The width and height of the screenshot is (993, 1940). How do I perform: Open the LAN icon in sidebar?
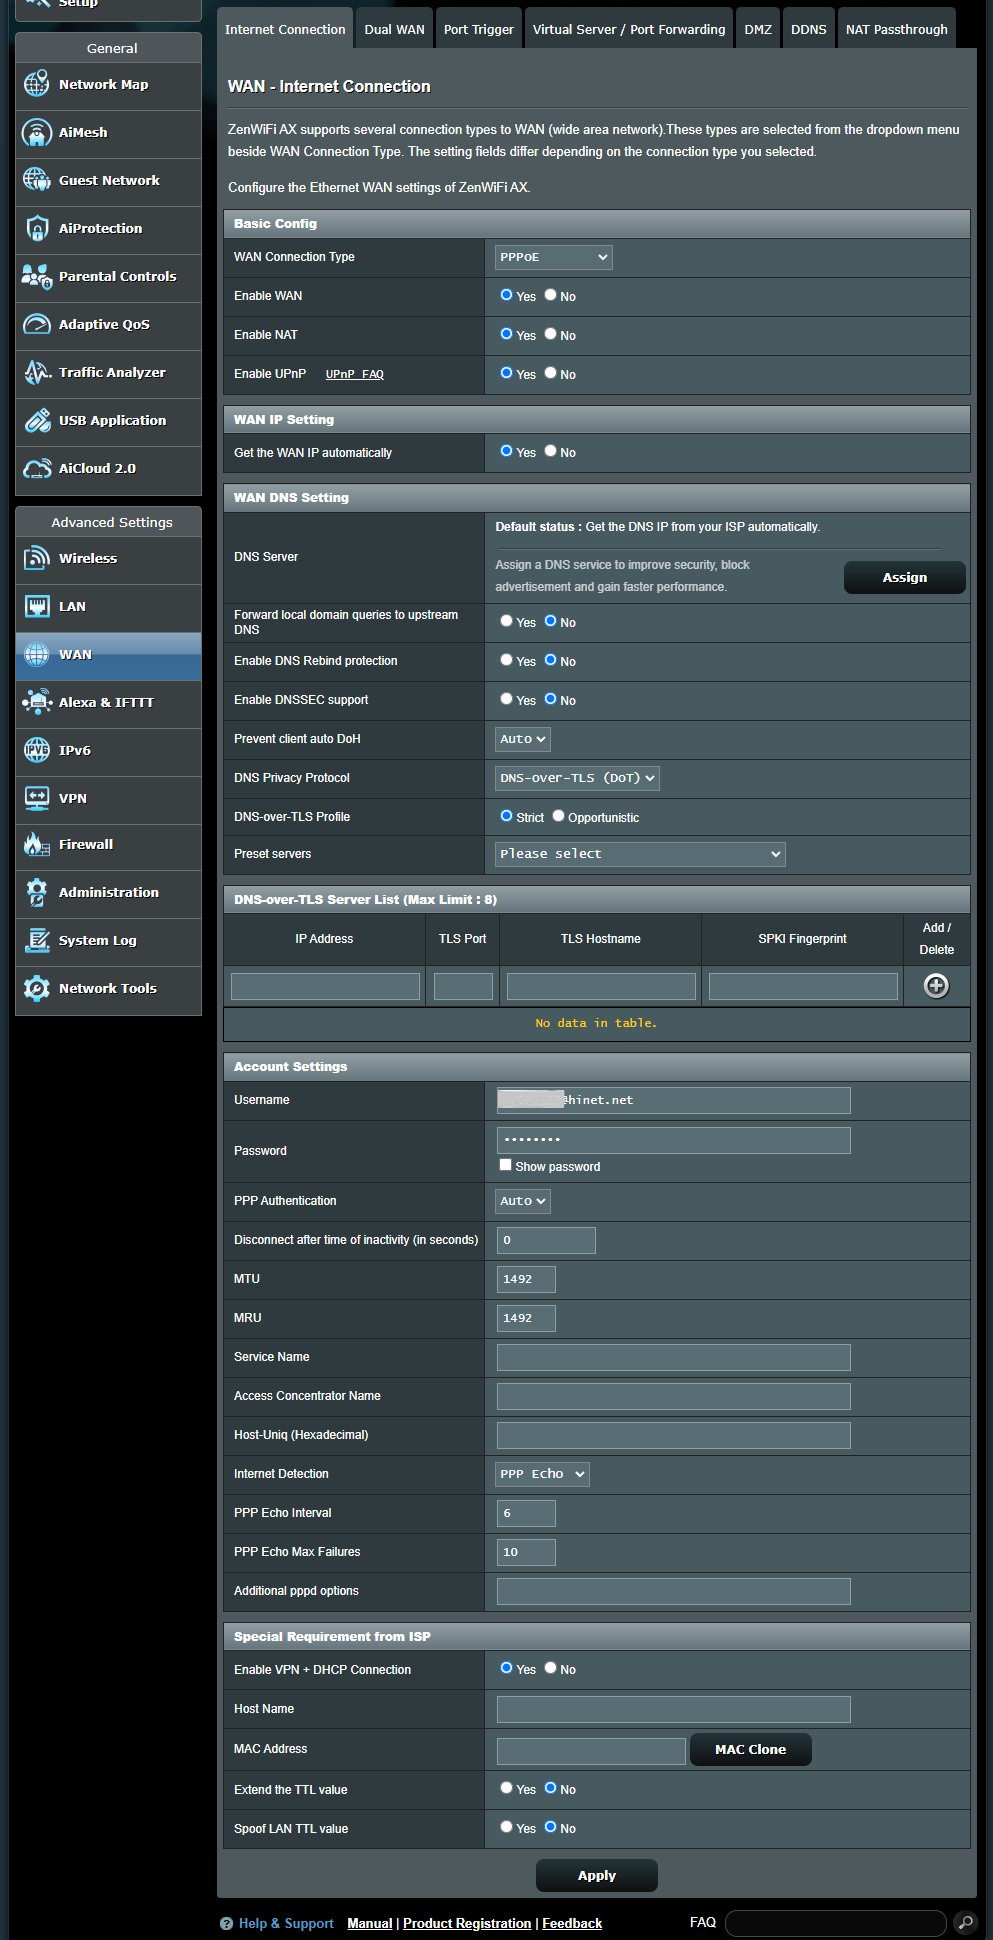[37, 606]
